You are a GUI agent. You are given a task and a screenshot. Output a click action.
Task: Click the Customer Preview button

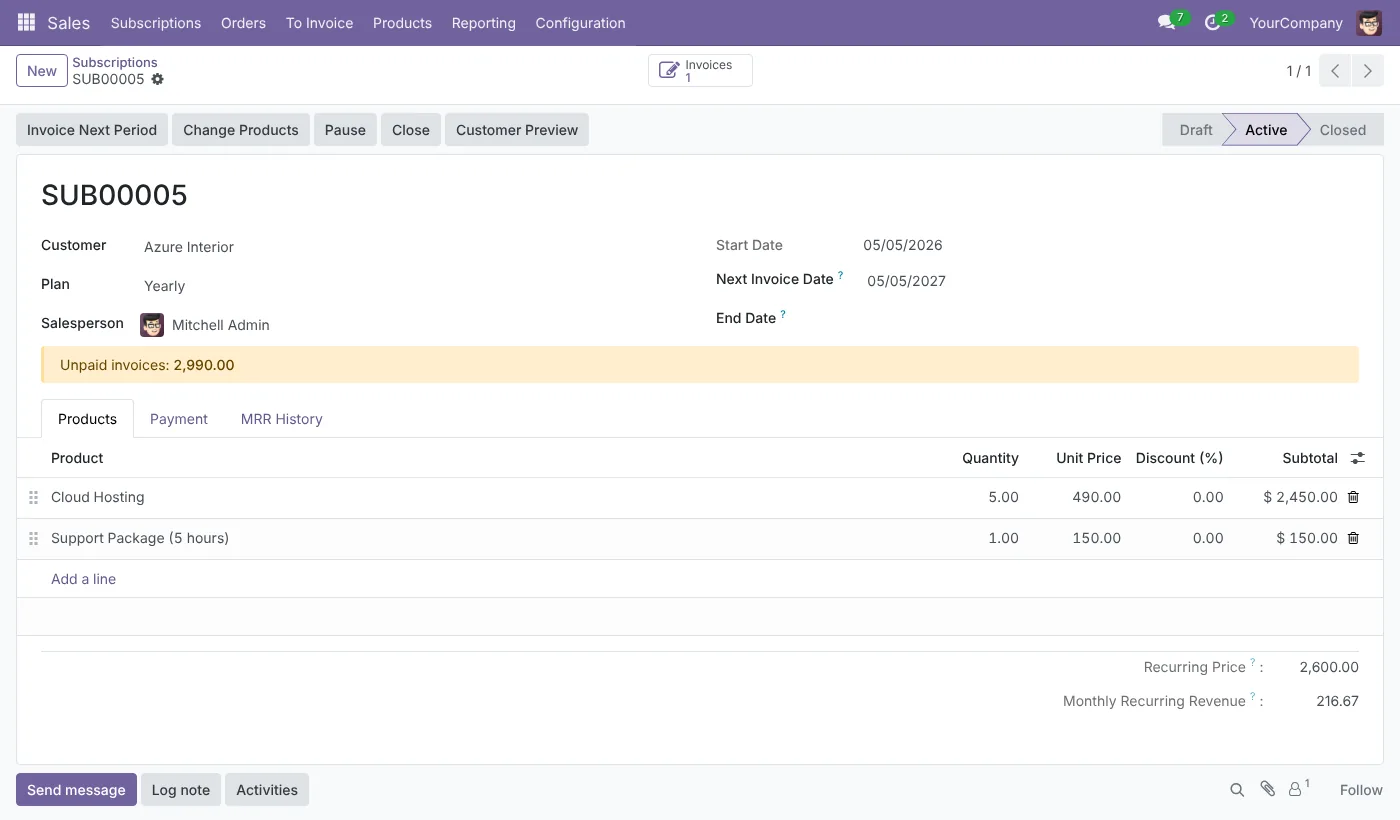[517, 130]
